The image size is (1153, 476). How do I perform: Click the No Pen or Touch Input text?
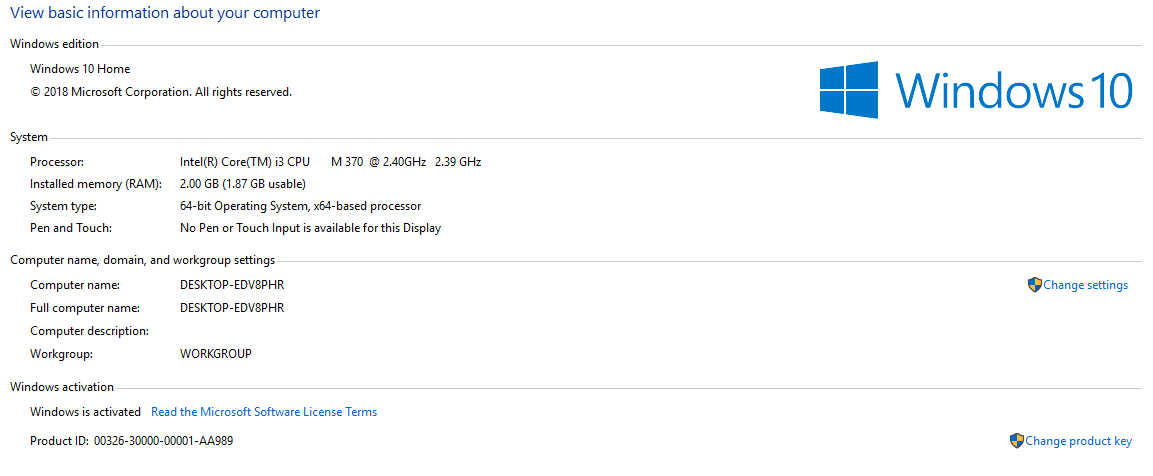[310, 228]
